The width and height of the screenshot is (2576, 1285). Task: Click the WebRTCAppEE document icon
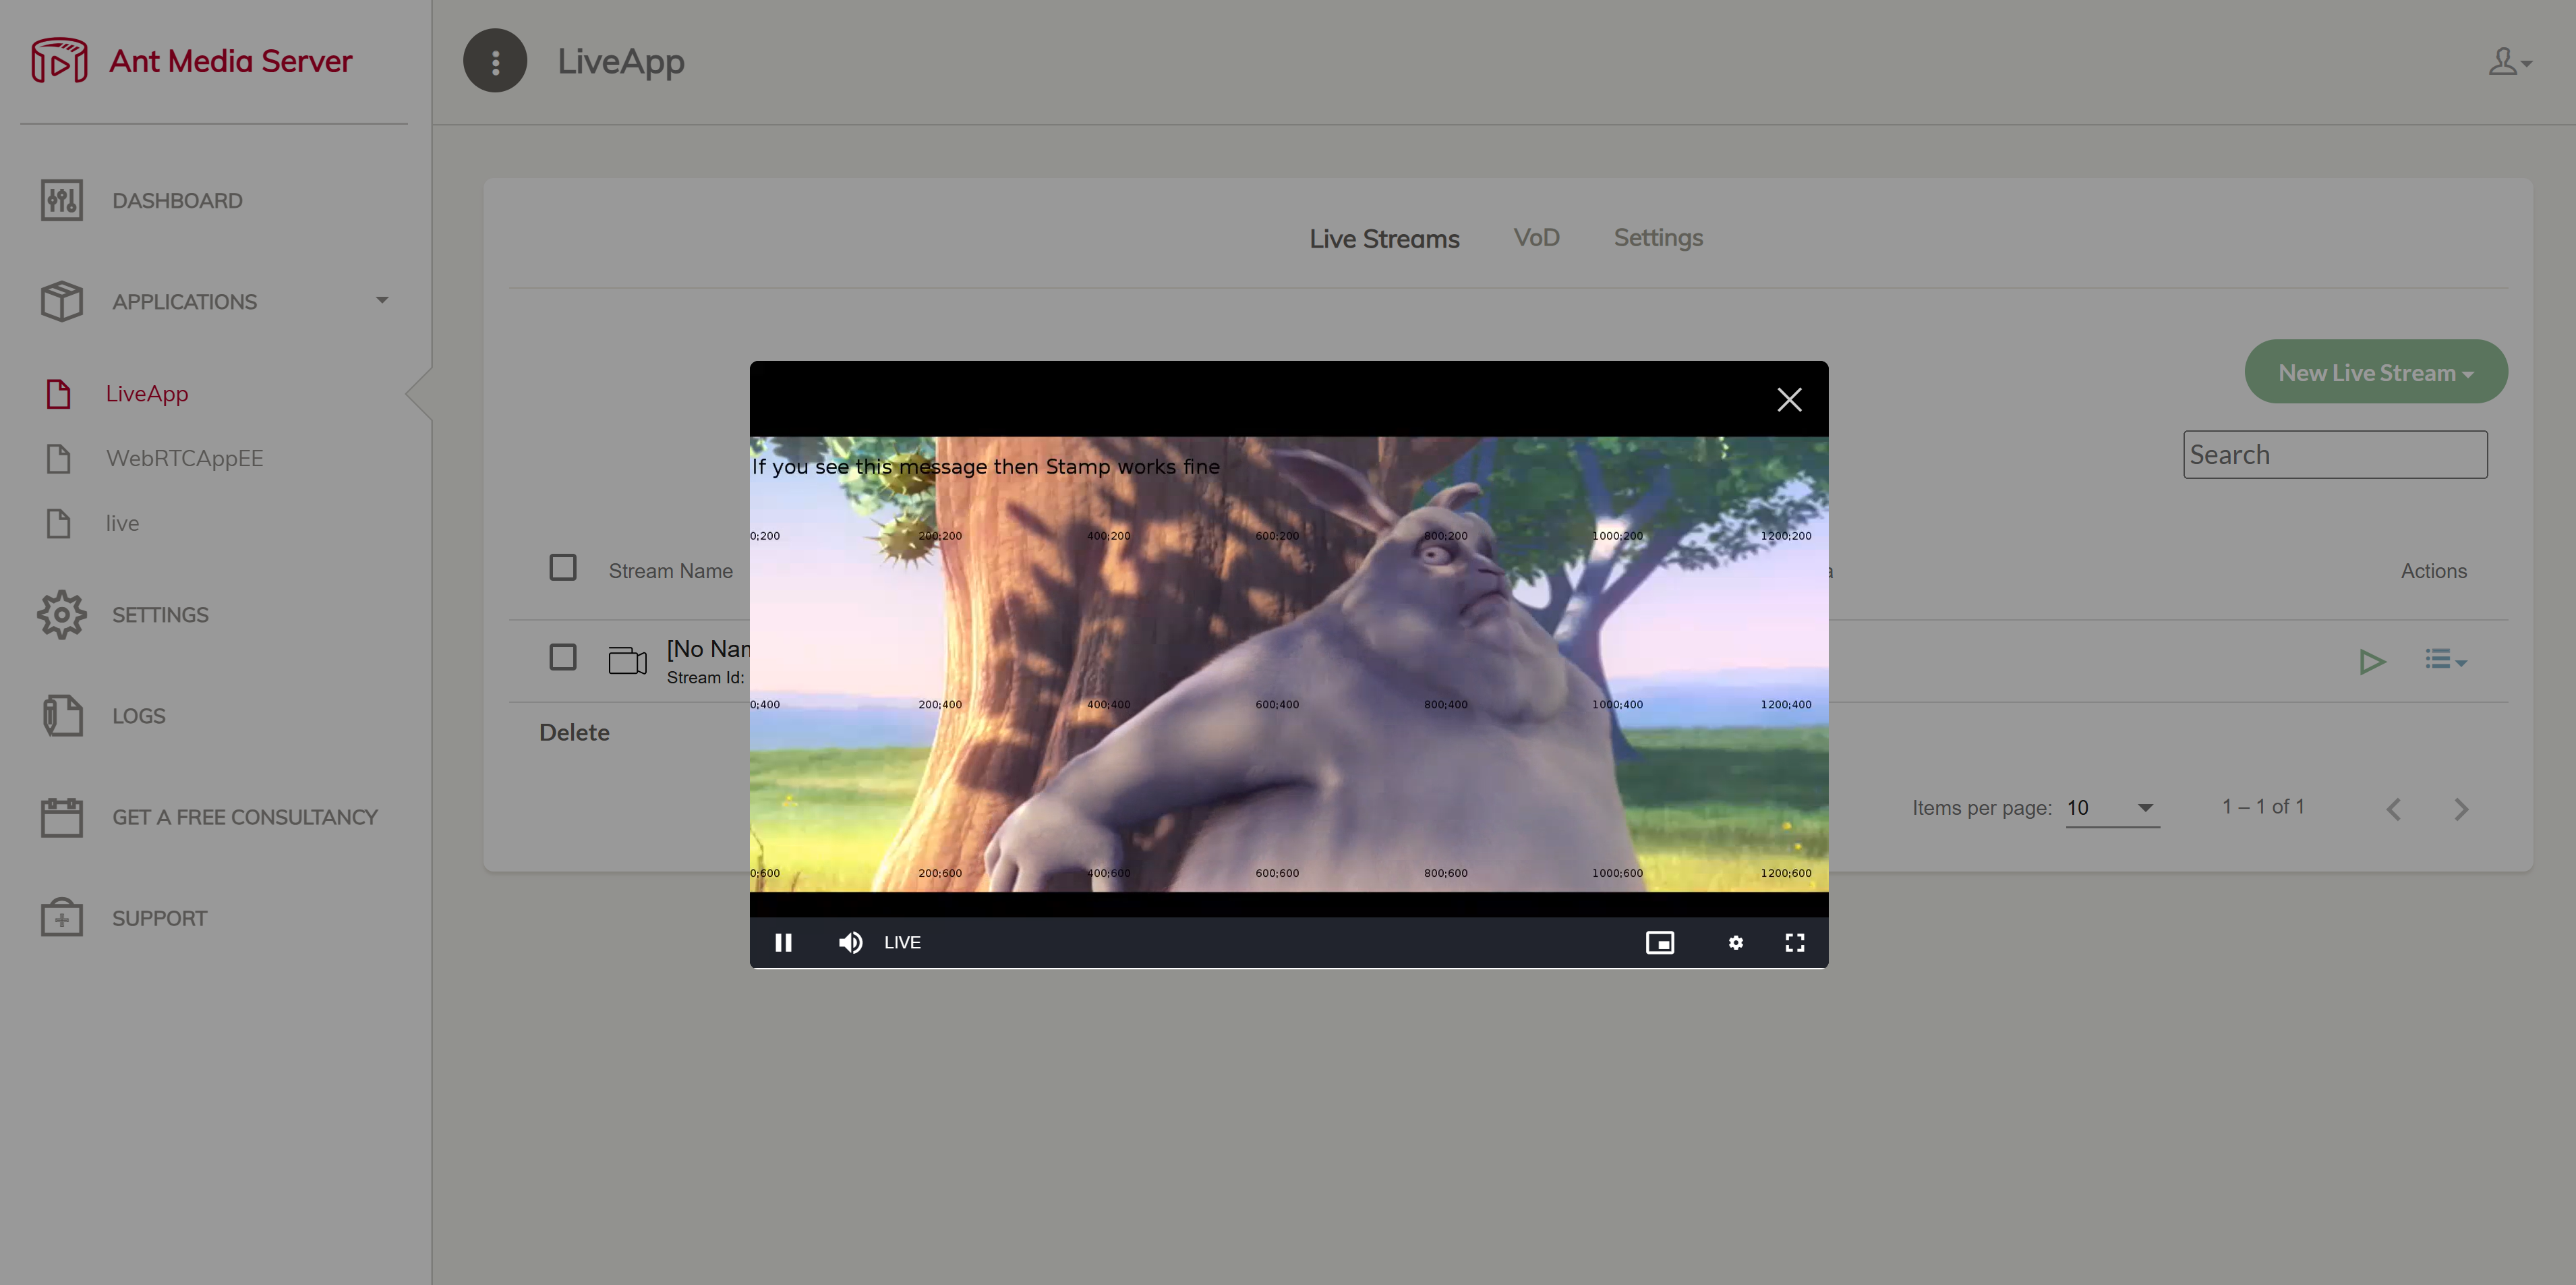[59, 459]
